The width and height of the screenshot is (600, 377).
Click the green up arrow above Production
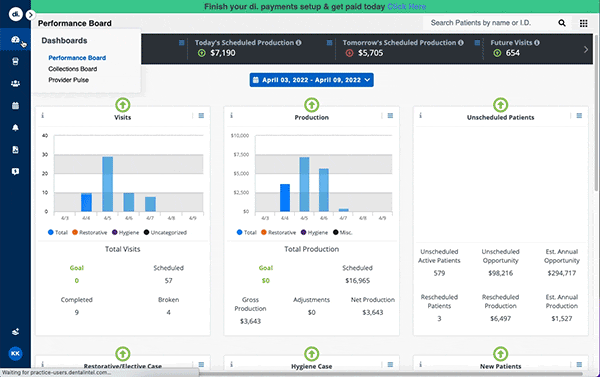[311, 104]
